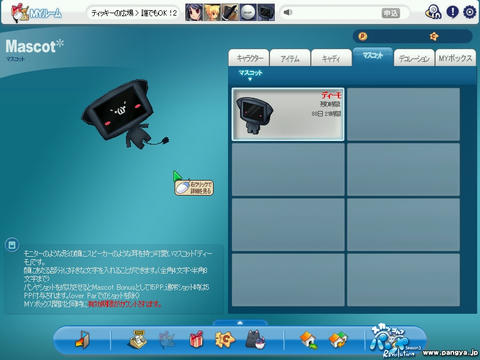Expand the bottom toolbar up-arrow handle

240,323
